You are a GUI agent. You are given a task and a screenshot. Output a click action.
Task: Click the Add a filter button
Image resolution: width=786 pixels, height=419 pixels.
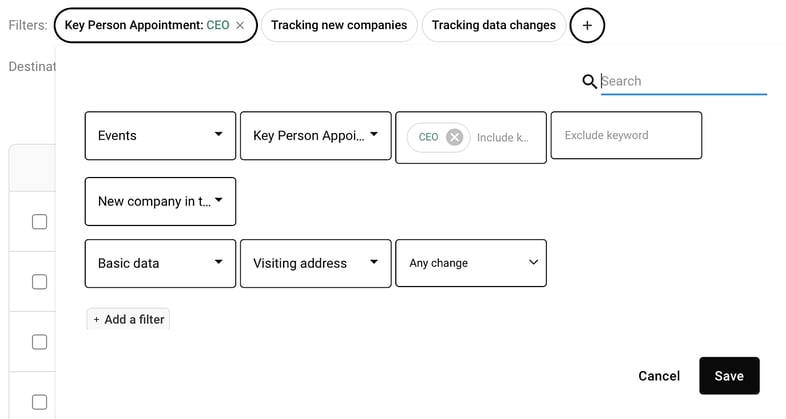point(128,319)
